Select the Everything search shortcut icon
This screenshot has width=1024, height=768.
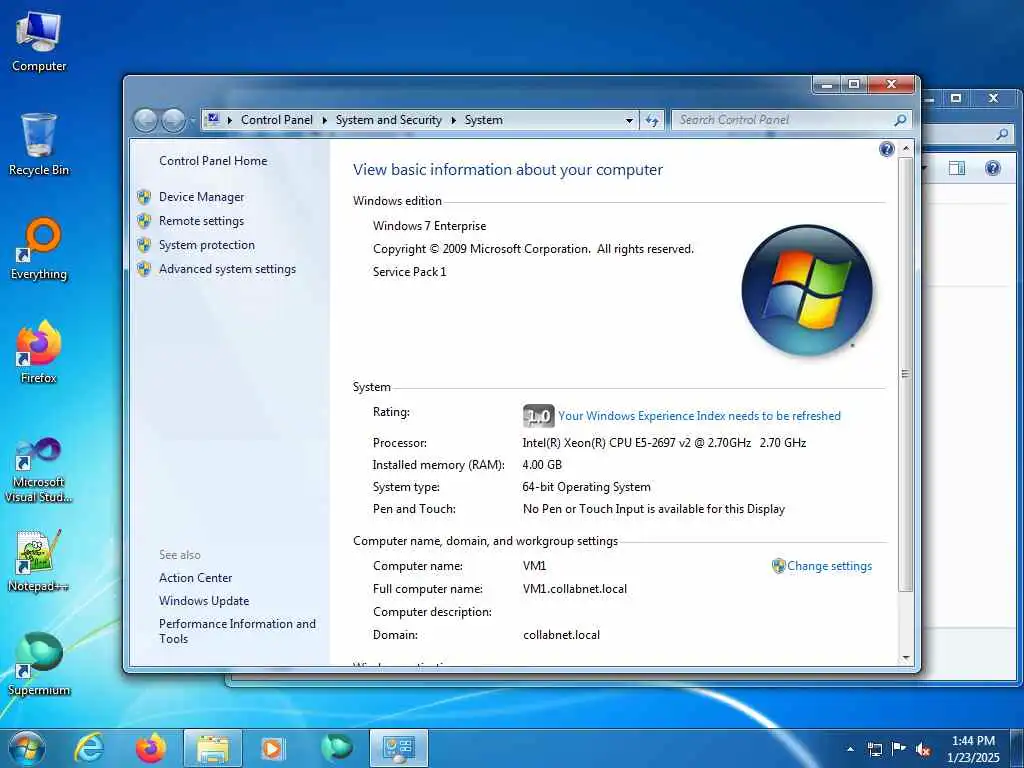[x=39, y=249]
